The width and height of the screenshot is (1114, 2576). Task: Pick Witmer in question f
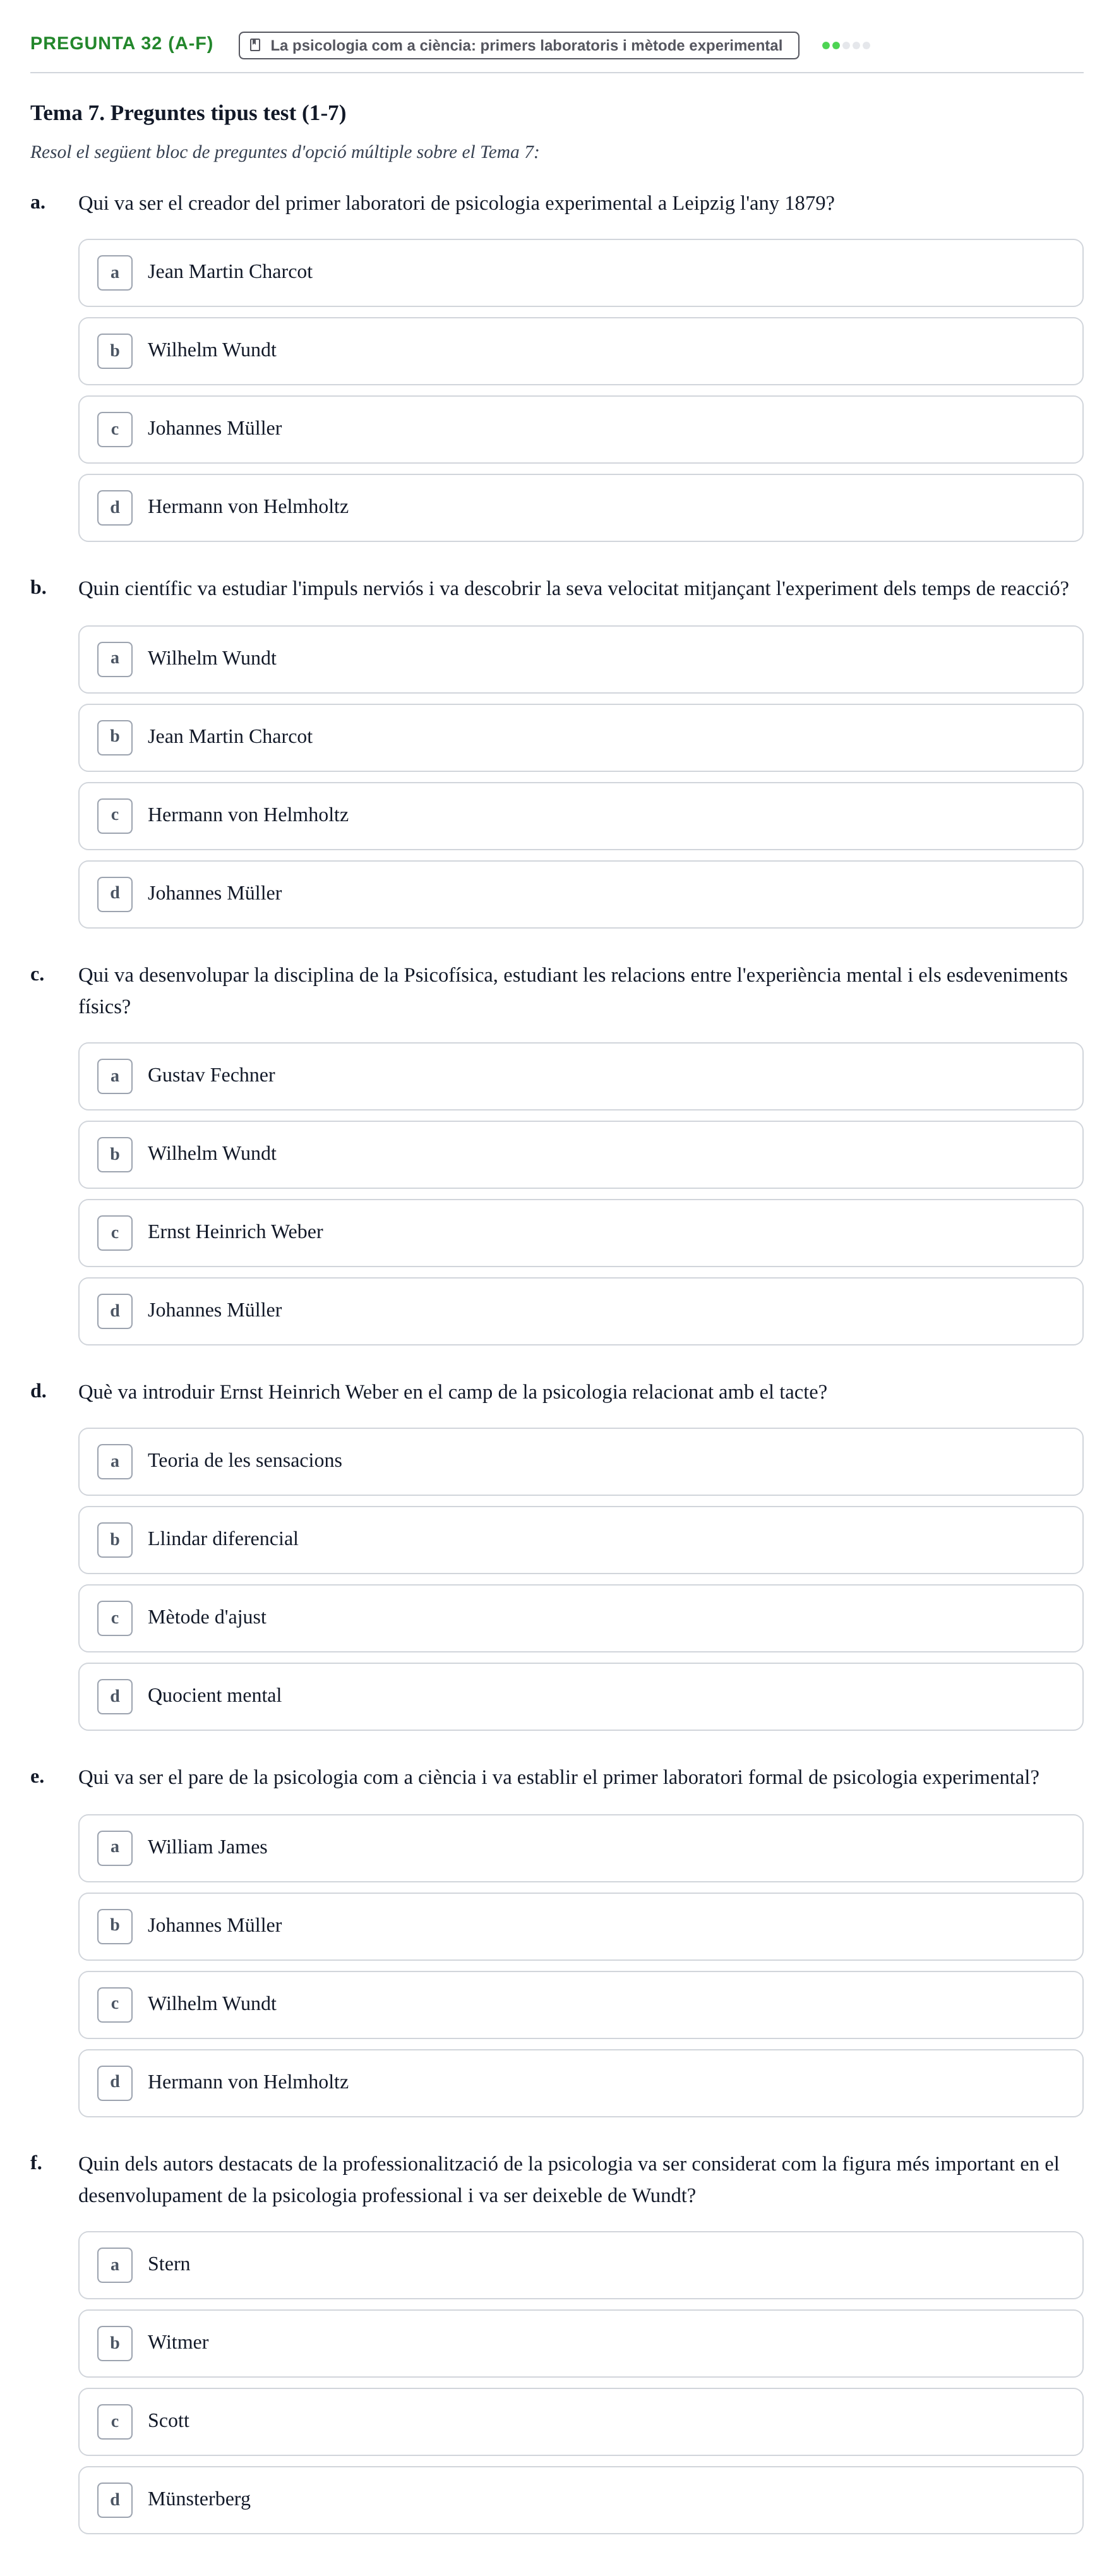coord(580,2344)
